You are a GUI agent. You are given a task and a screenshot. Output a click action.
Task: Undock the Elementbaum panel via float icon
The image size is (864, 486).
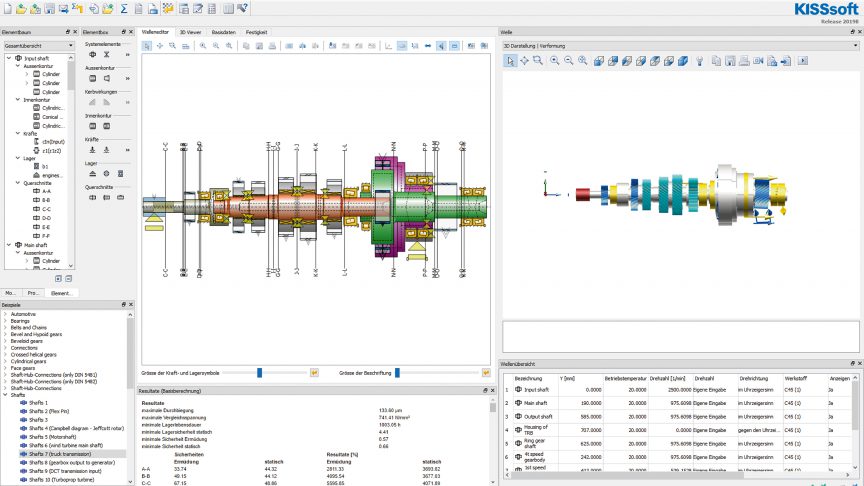68,32
